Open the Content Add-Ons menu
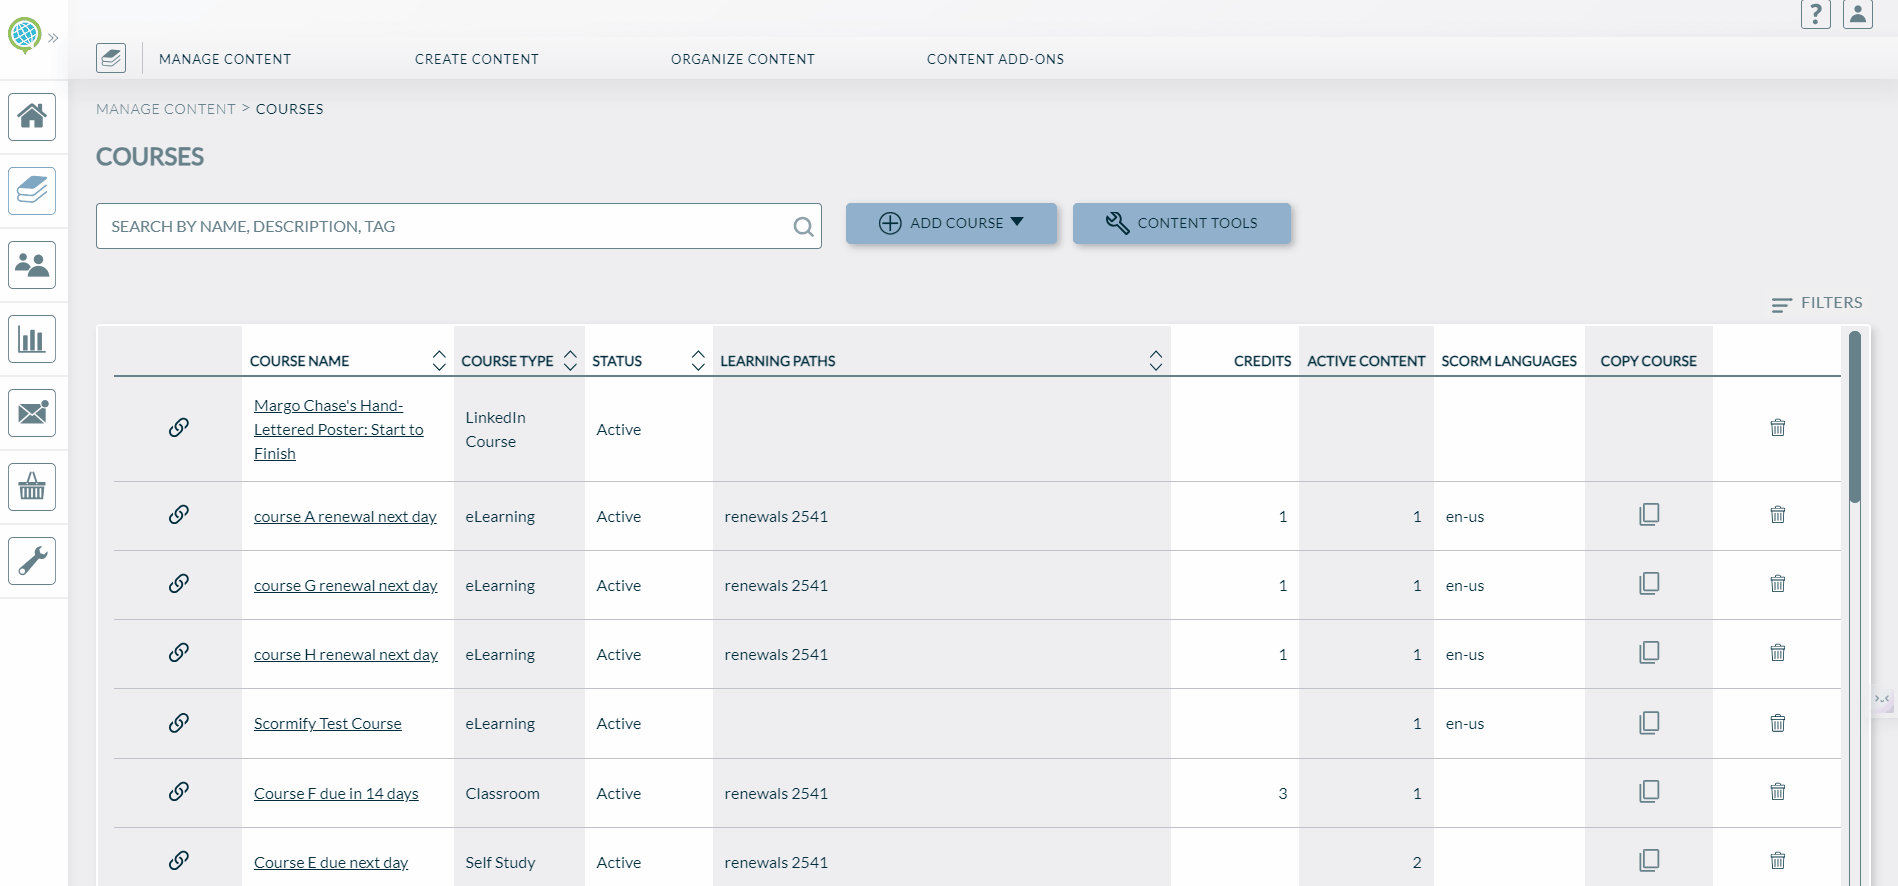 point(995,59)
